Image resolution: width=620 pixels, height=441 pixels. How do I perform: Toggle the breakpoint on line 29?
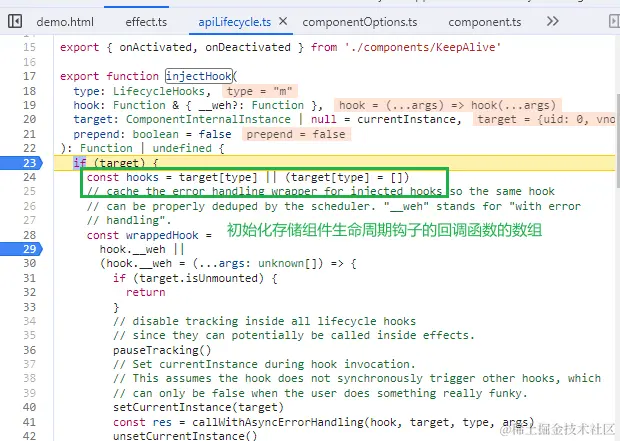click(x=21, y=249)
